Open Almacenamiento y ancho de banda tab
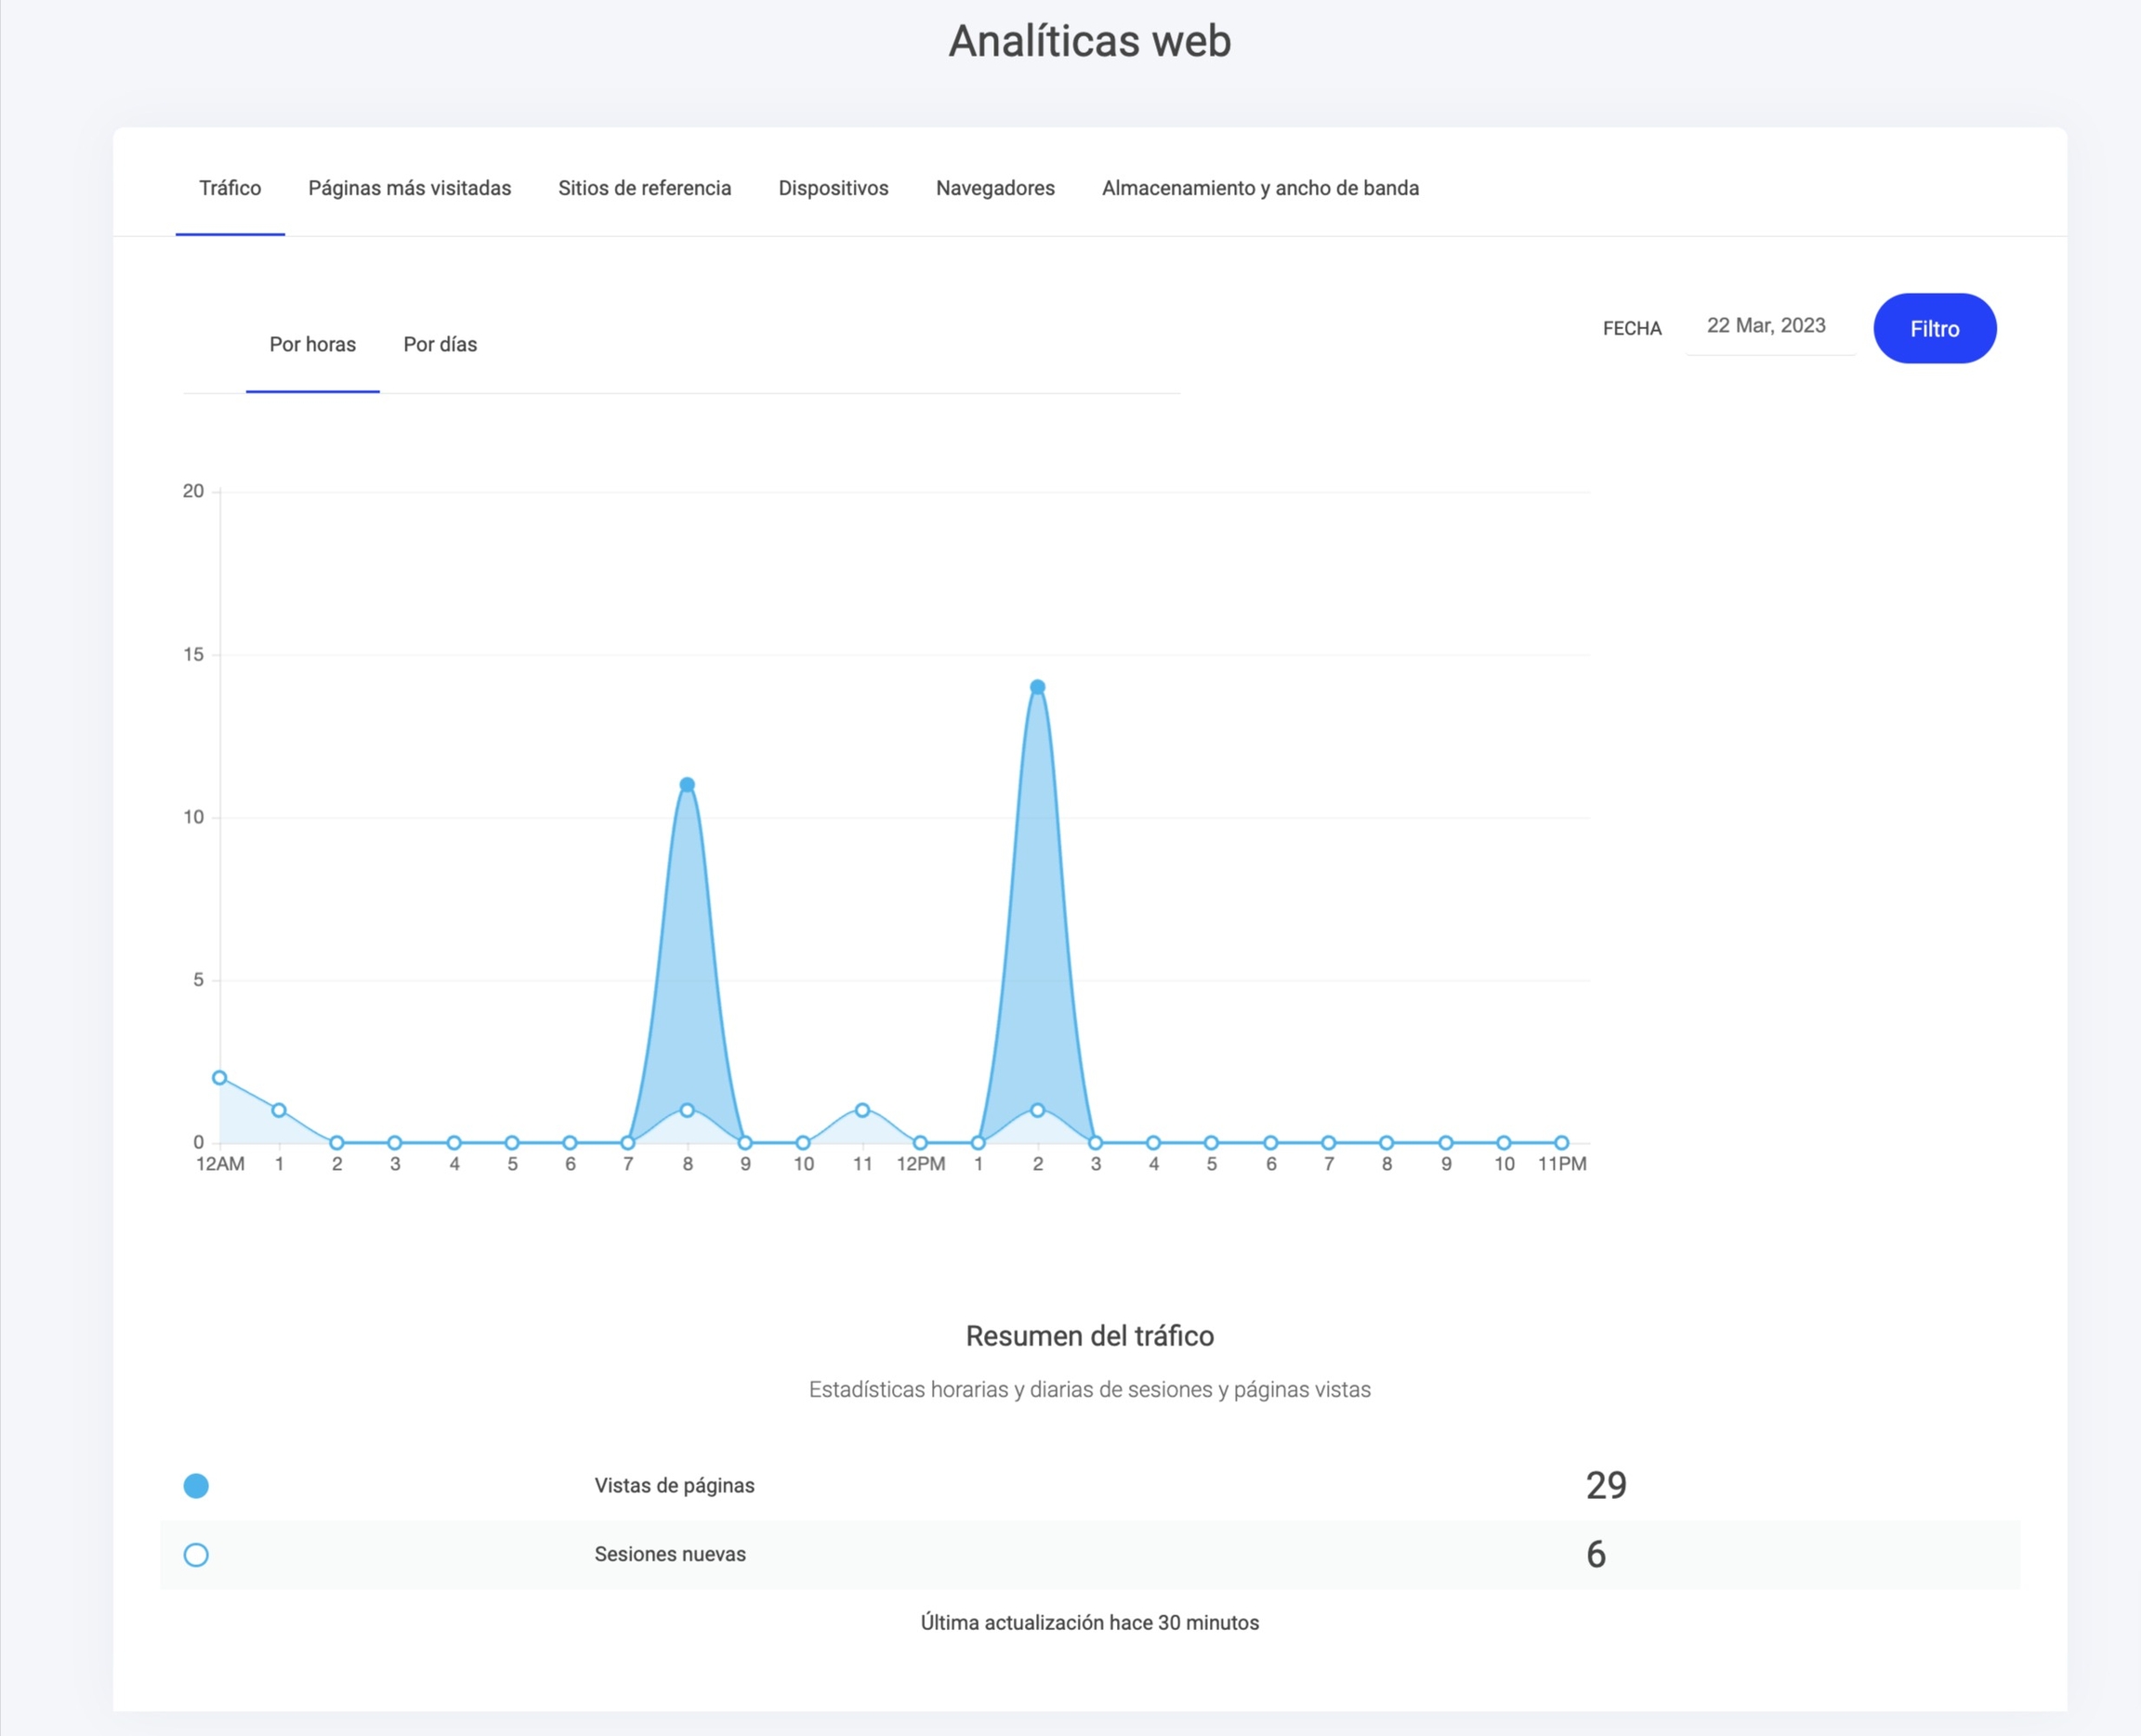This screenshot has height=1736, width=2141. tap(1260, 188)
